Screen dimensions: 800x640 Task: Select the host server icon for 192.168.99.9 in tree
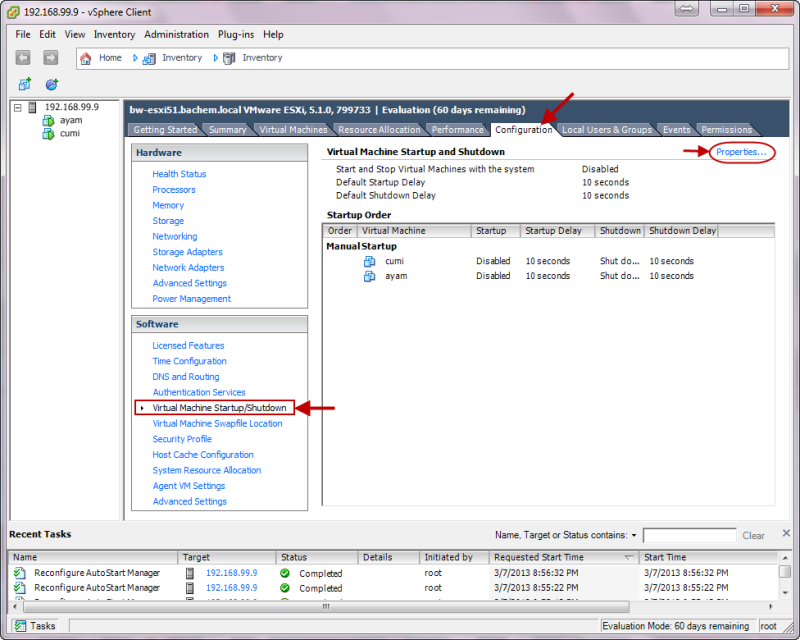tap(33, 107)
